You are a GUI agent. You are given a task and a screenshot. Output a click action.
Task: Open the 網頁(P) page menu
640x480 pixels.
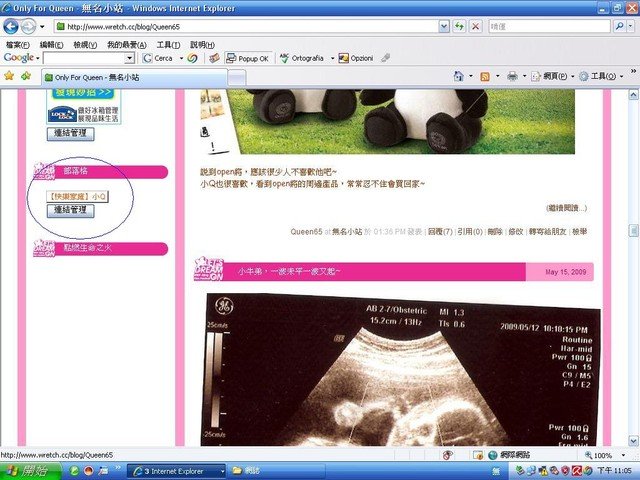click(x=553, y=76)
